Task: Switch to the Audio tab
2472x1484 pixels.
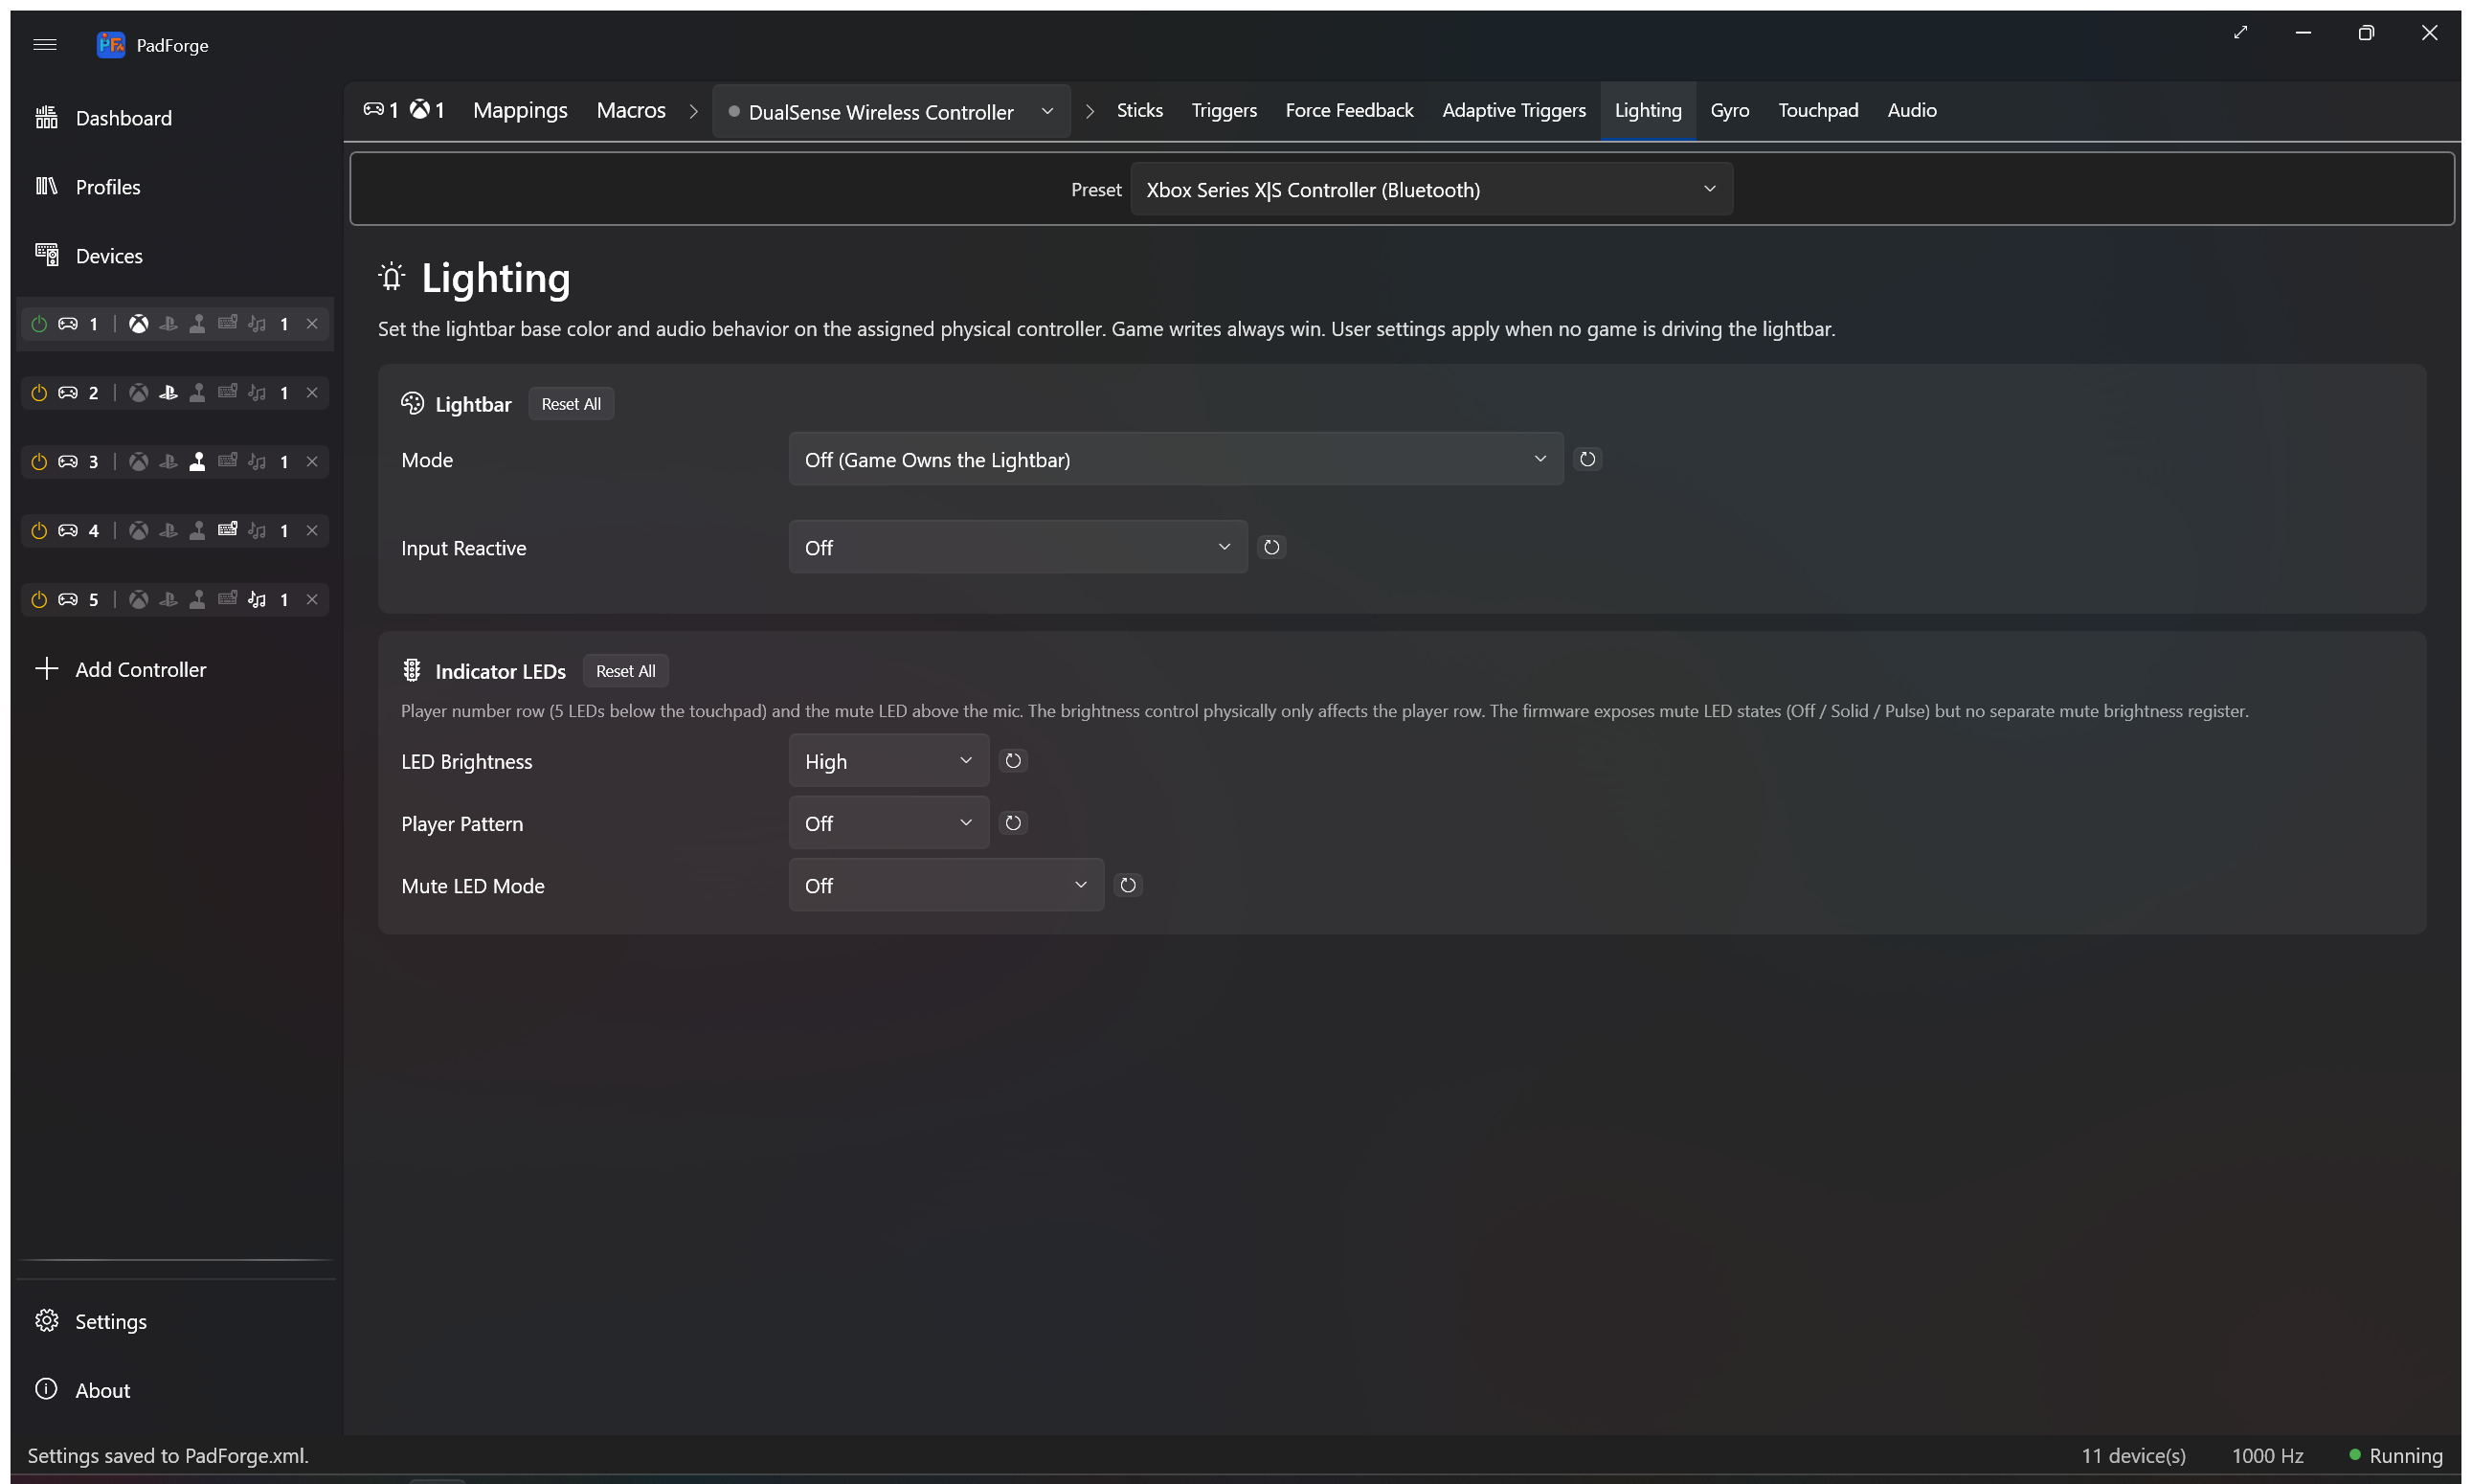Action: coord(1912,110)
